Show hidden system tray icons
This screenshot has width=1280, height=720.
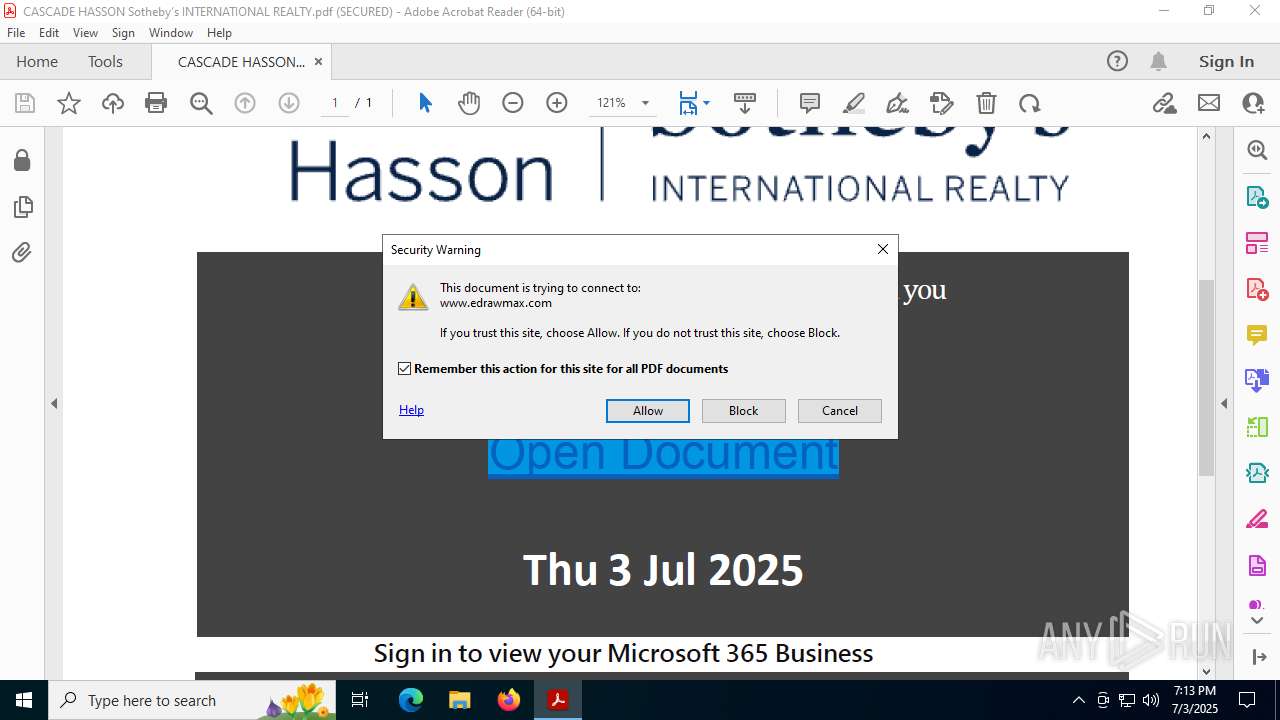[1078, 700]
